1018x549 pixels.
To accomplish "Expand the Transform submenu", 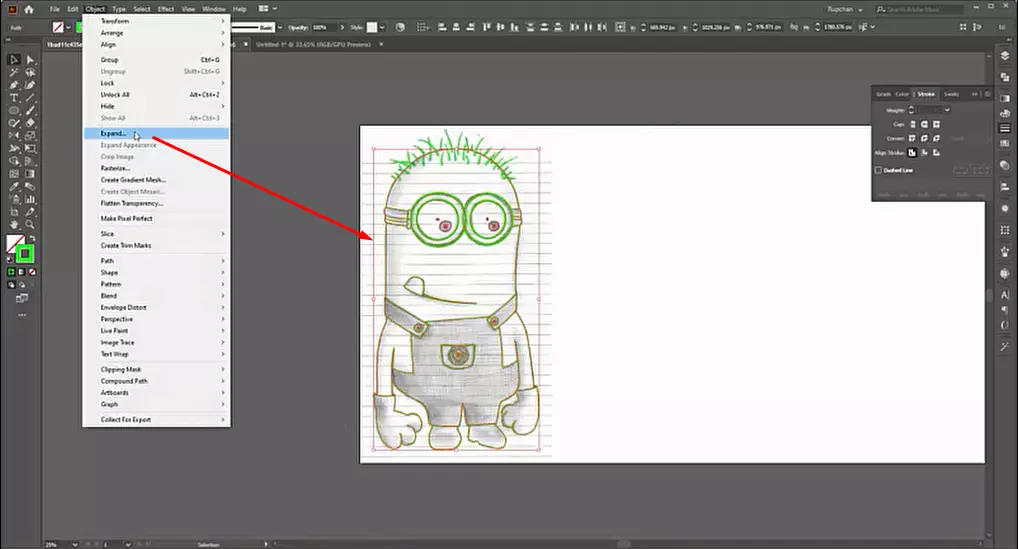I will click(x=156, y=21).
